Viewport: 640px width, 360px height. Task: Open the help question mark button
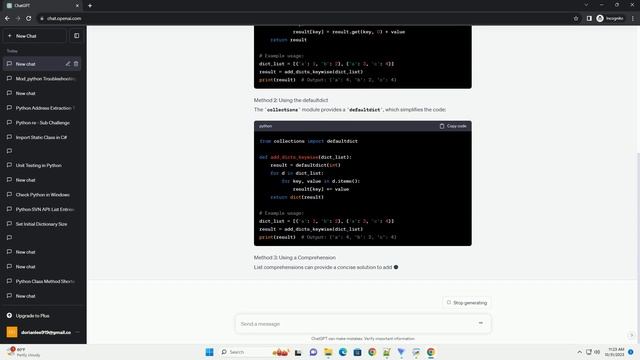(x=631, y=335)
